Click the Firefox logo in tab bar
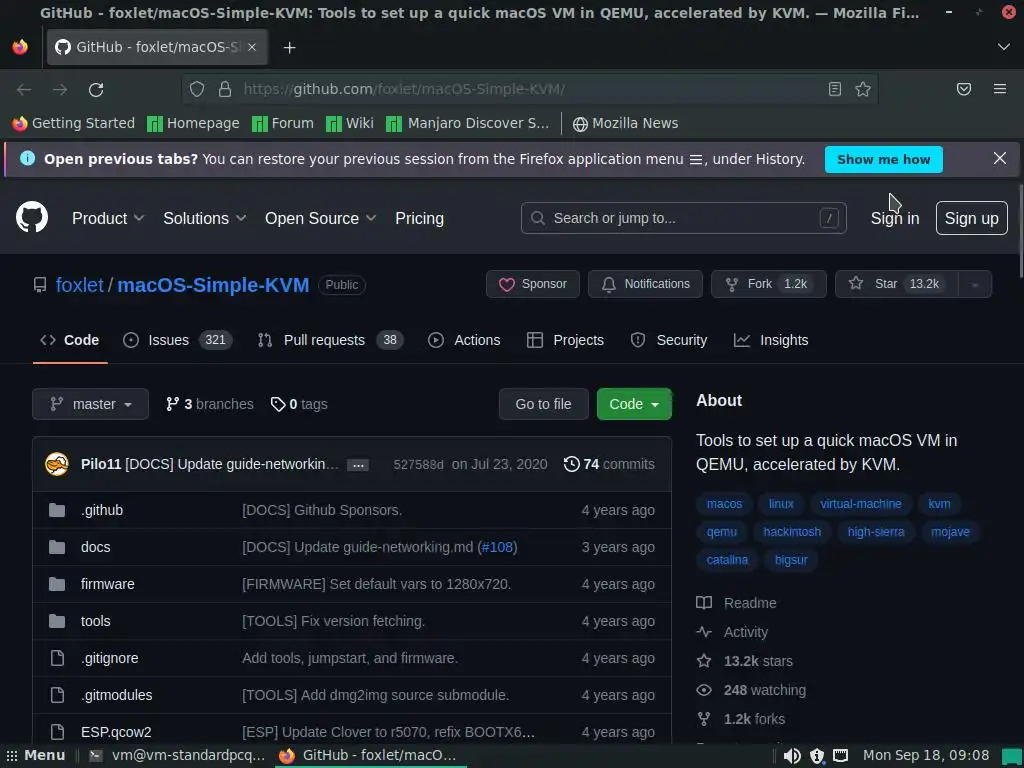This screenshot has width=1024, height=768. click(20, 47)
